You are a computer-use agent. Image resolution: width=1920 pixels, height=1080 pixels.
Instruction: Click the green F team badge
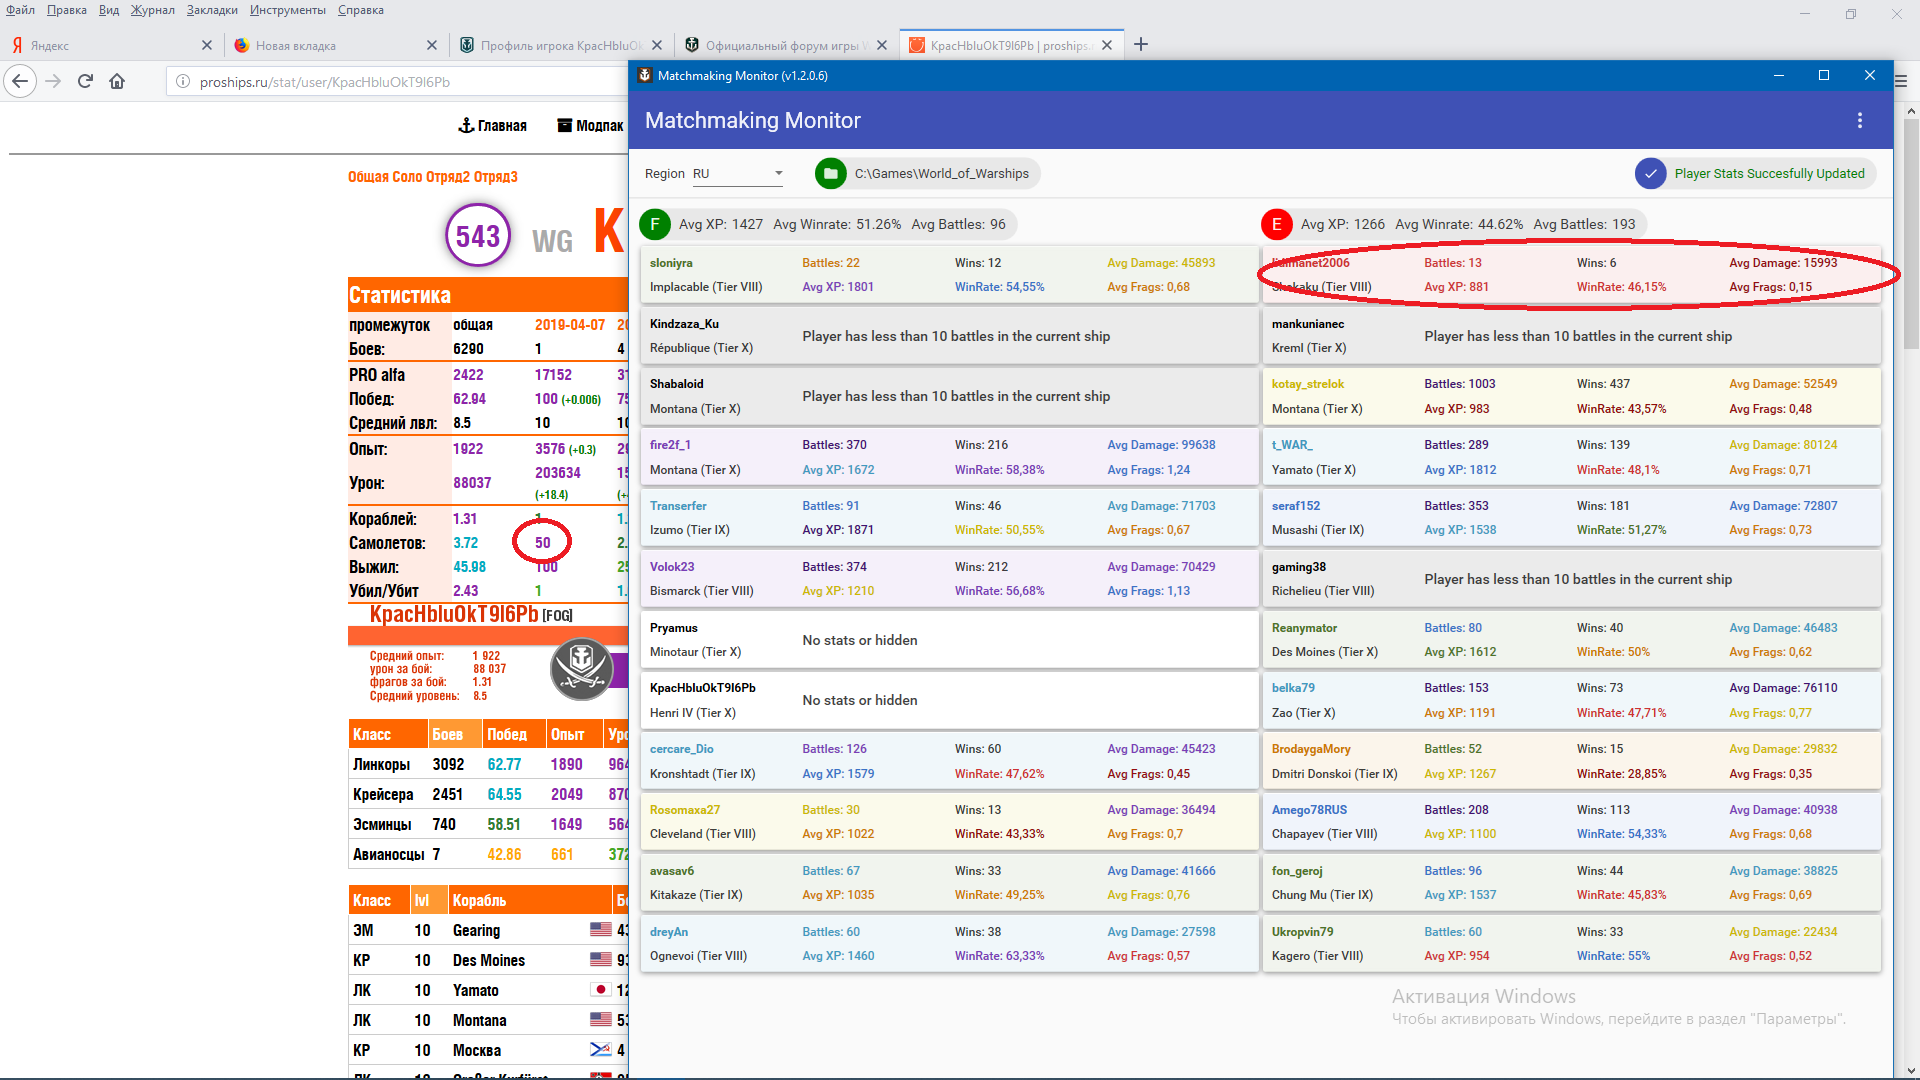pos(655,224)
